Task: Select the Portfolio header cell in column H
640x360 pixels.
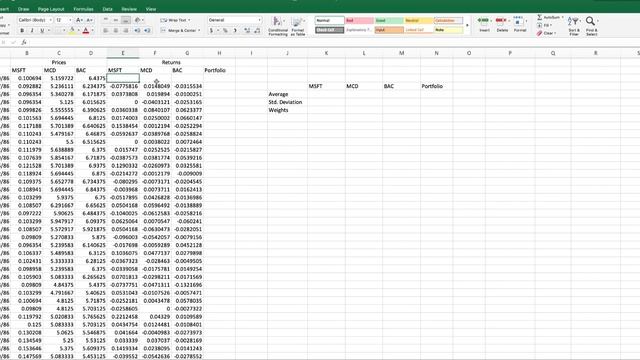Action: coord(219,70)
